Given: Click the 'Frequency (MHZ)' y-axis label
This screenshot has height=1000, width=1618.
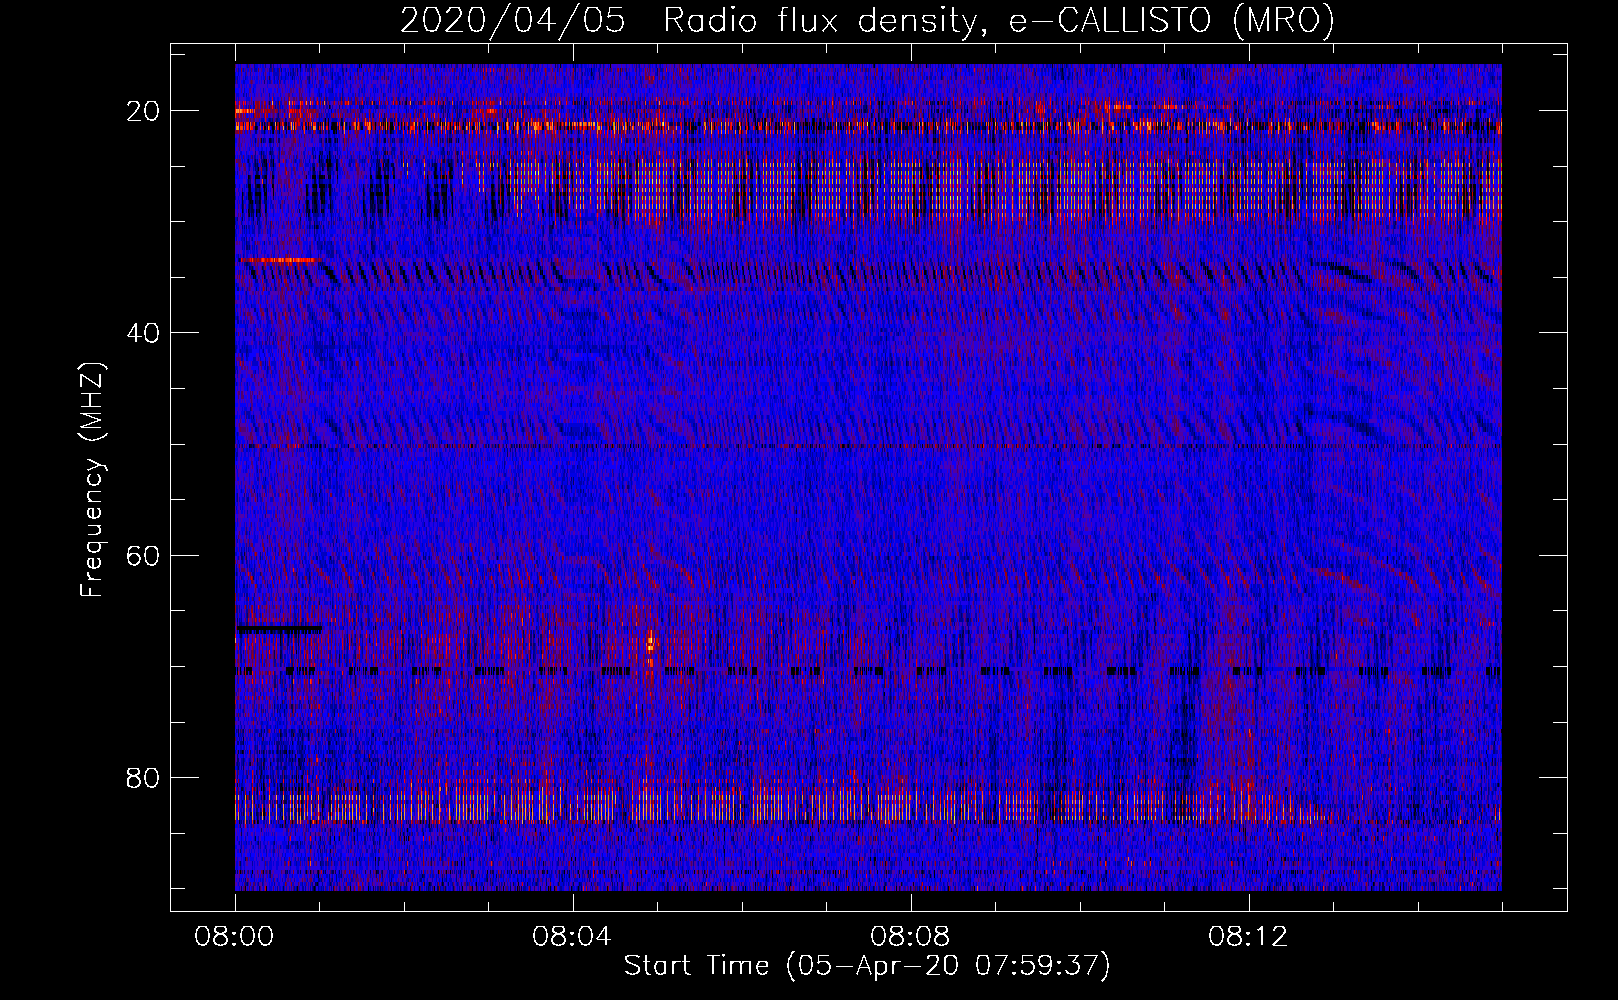Looking at the screenshot, I should click(92, 480).
